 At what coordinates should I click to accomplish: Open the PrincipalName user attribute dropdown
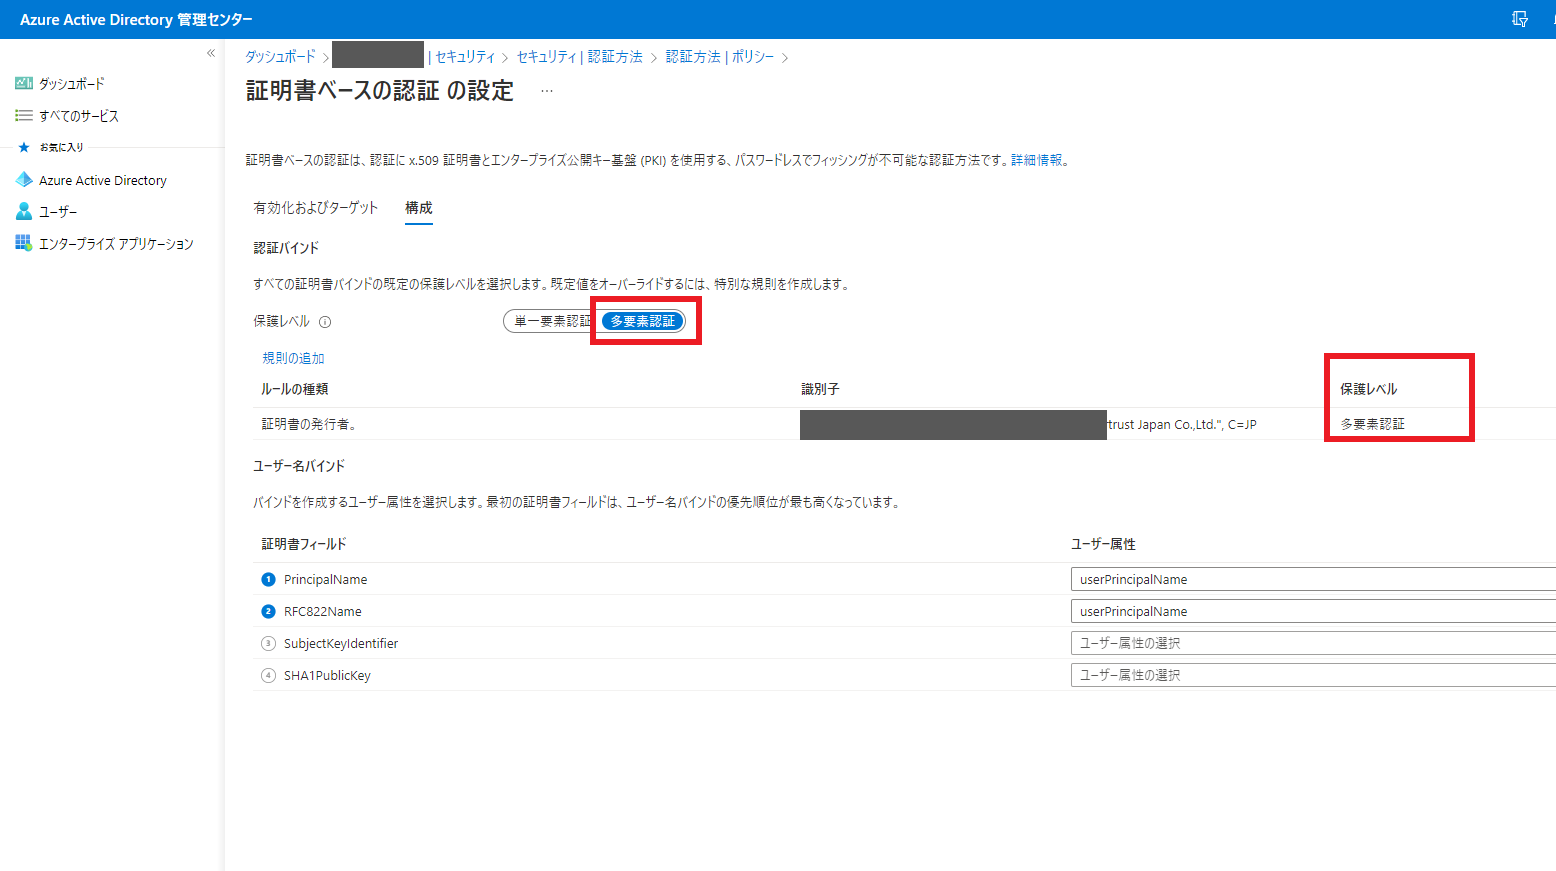[1313, 579]
